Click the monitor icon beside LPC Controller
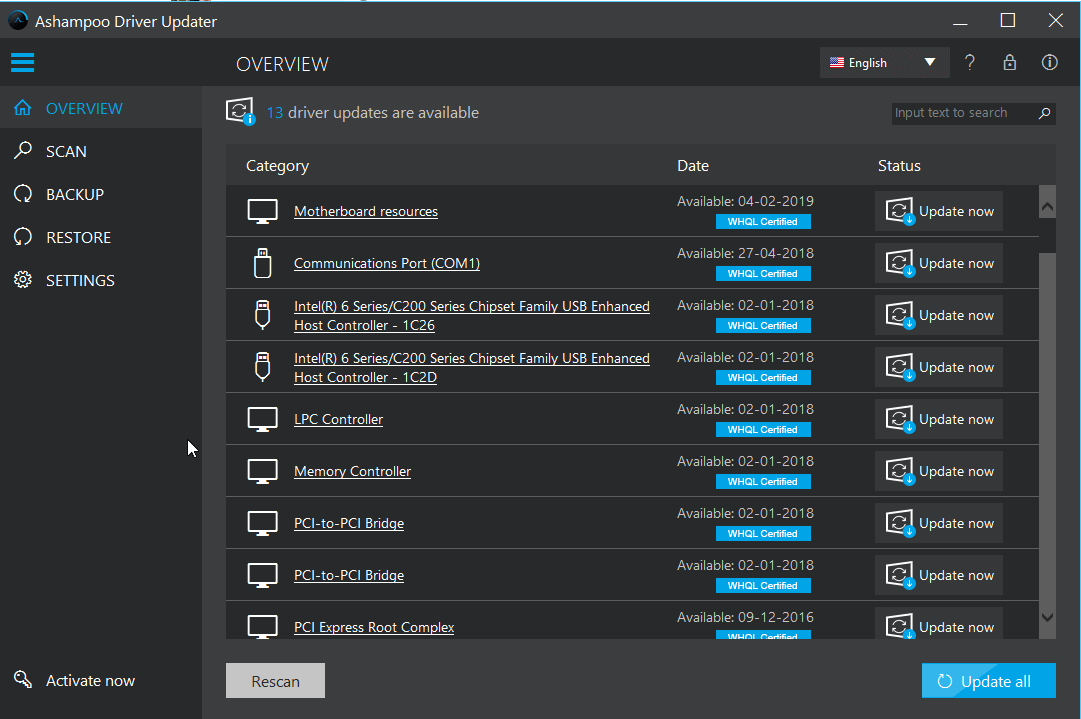 [x=262, y=420]
